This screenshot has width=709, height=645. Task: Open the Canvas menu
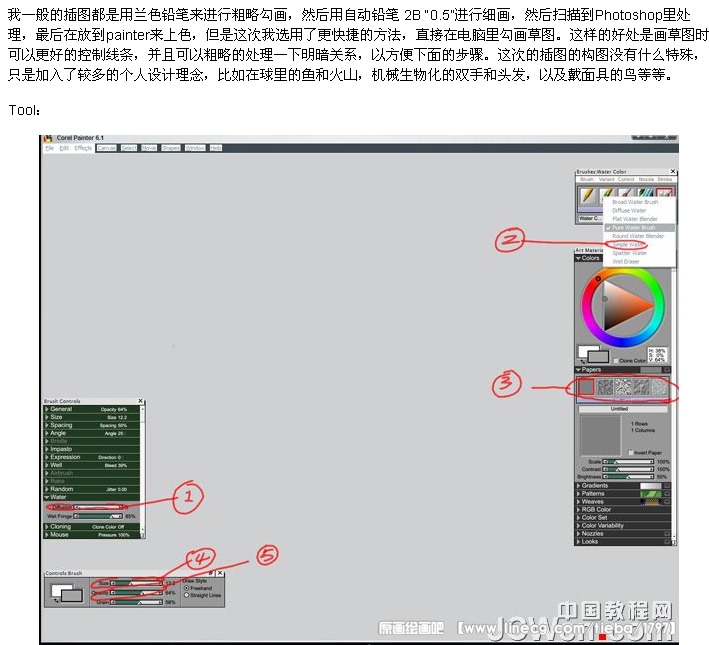point(107,148)
